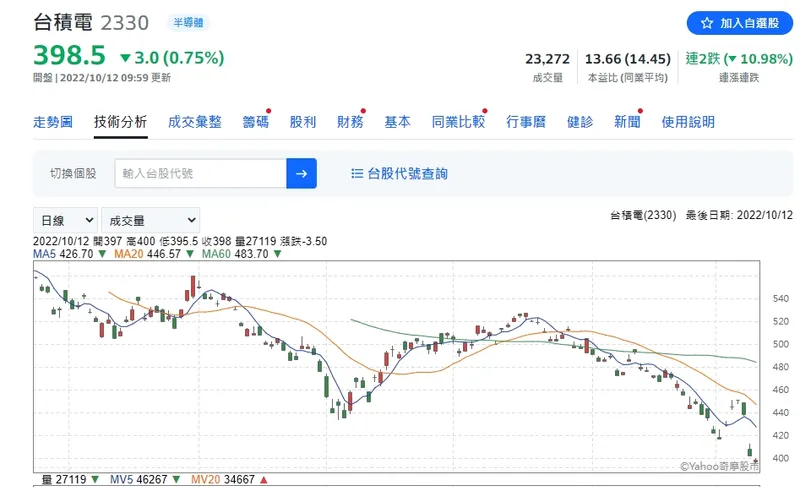Open the 同業比較 tab
This screenshot has height=487, width=800.
(x=458, y=122)
